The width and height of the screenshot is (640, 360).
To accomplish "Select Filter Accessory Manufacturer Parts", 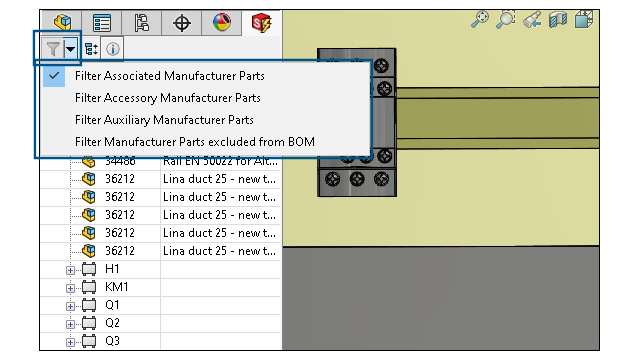I will click(x=168, y=98).
